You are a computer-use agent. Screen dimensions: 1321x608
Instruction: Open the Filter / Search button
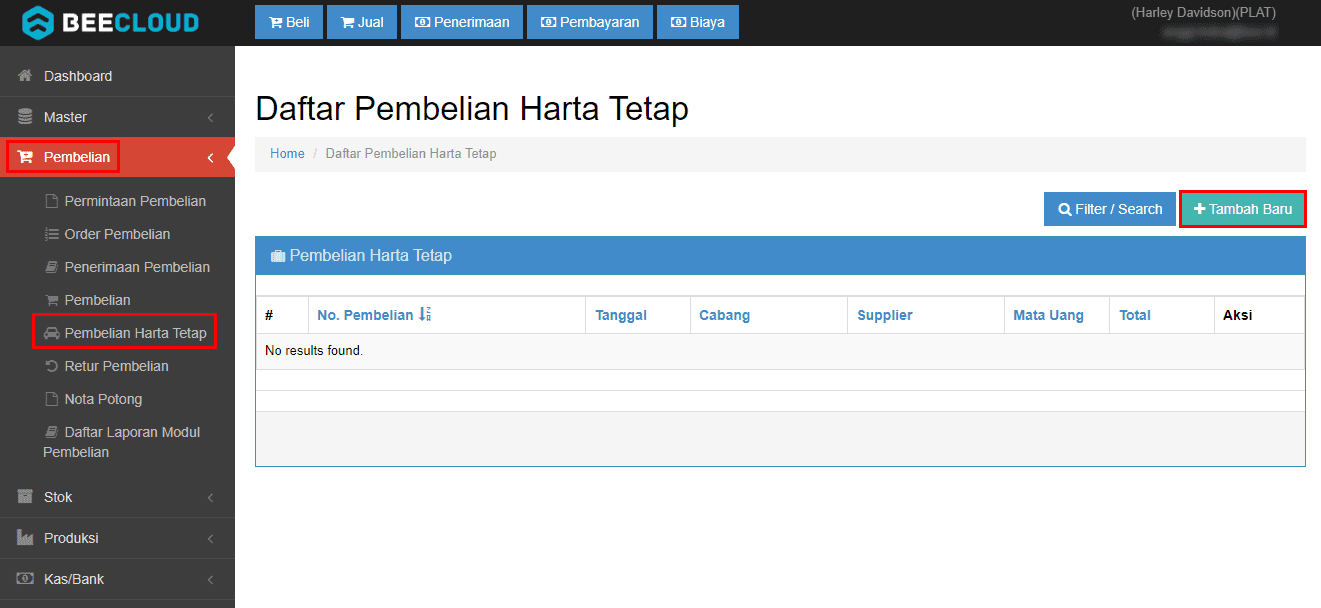point(1110,209)
